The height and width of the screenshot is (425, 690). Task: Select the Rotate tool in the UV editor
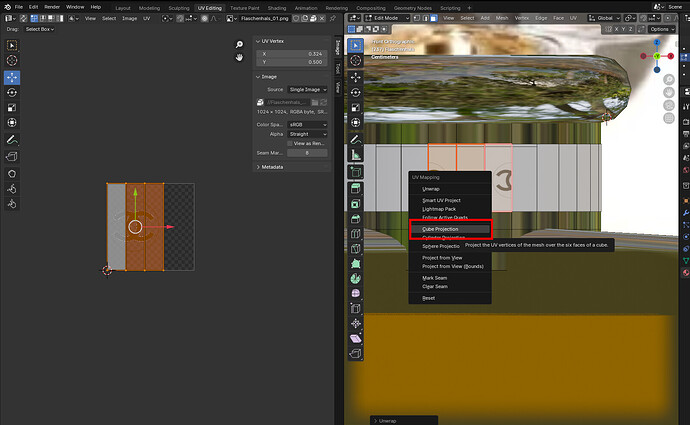point(12,92)
